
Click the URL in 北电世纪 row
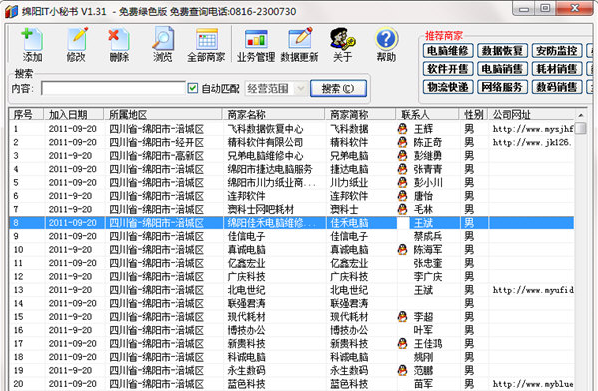click(x=533, y=290)
